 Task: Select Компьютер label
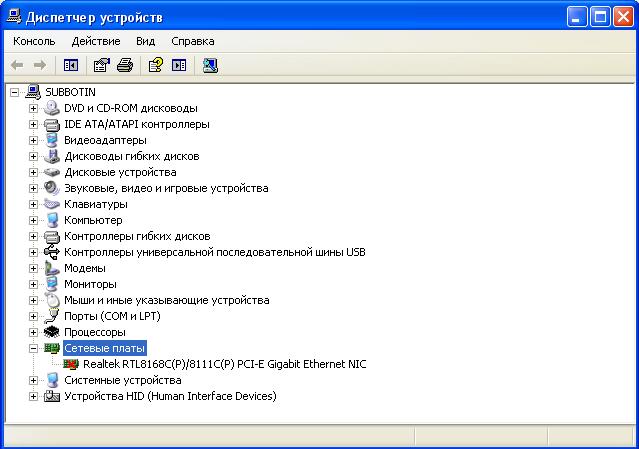click(x=93, y=220)
